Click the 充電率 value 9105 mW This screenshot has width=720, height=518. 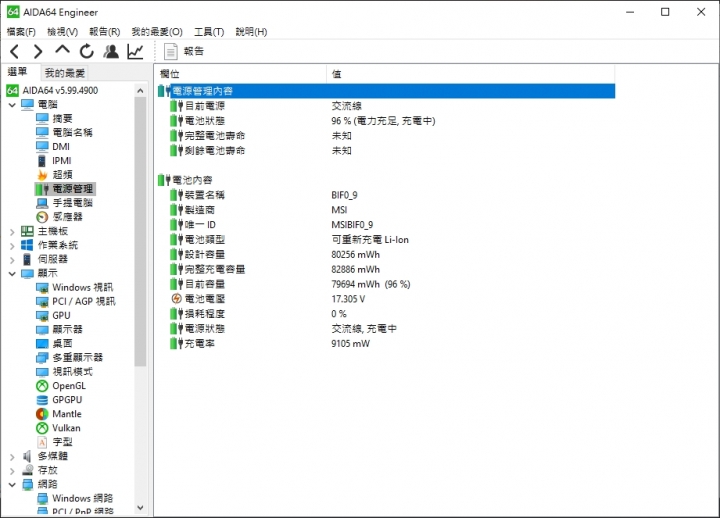tap(350, 344)
